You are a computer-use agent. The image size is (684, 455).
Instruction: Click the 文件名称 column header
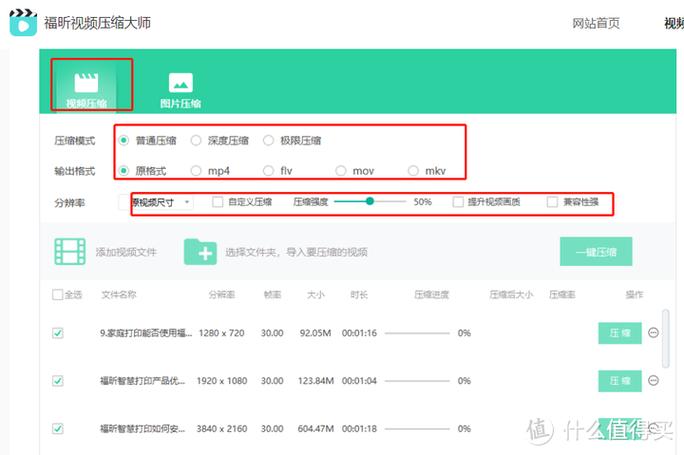point(119,294)
